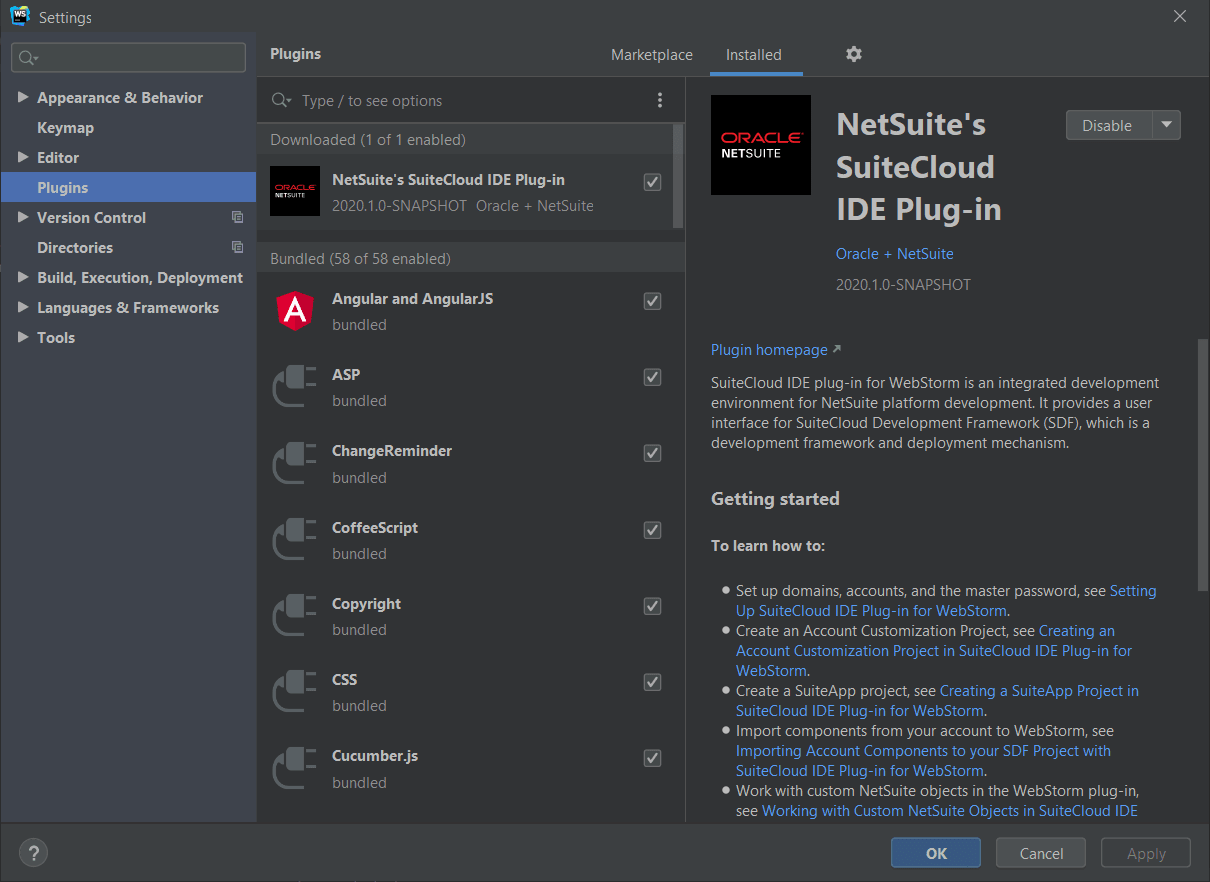
Task: Click the settings search magnifier icon
Action: pyautogui.click(x=28, y=58)
